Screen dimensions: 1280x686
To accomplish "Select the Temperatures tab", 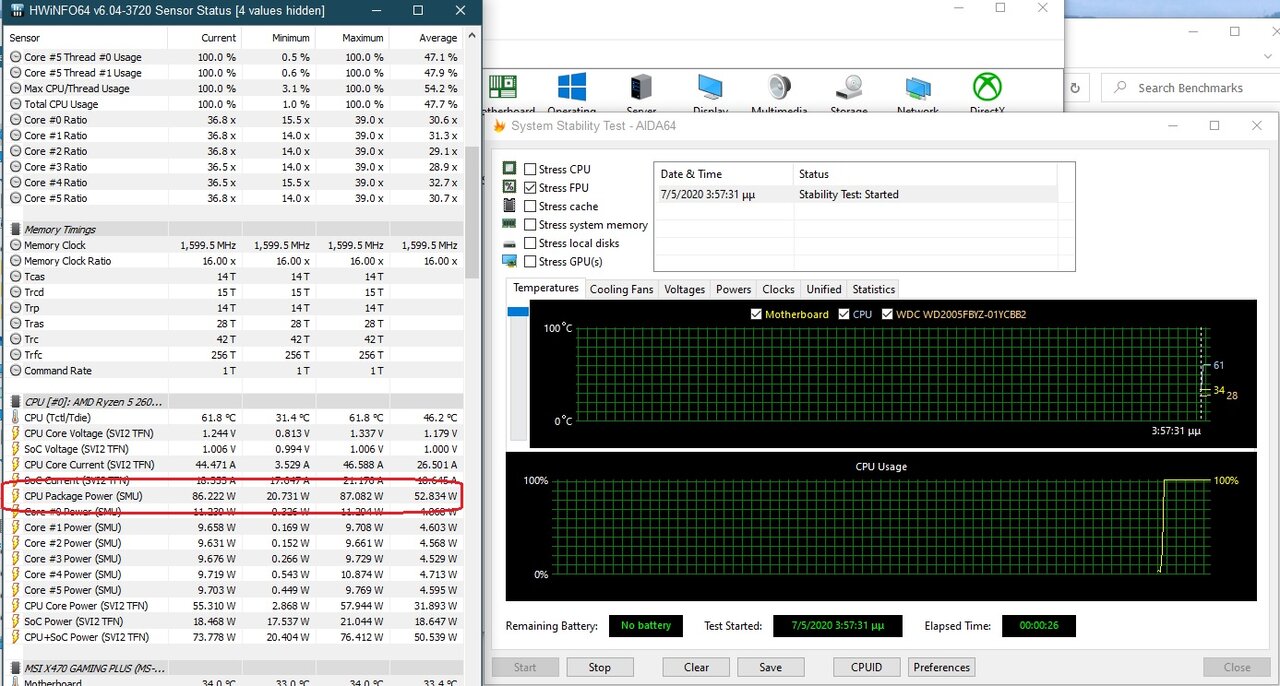I will [546, 288].
